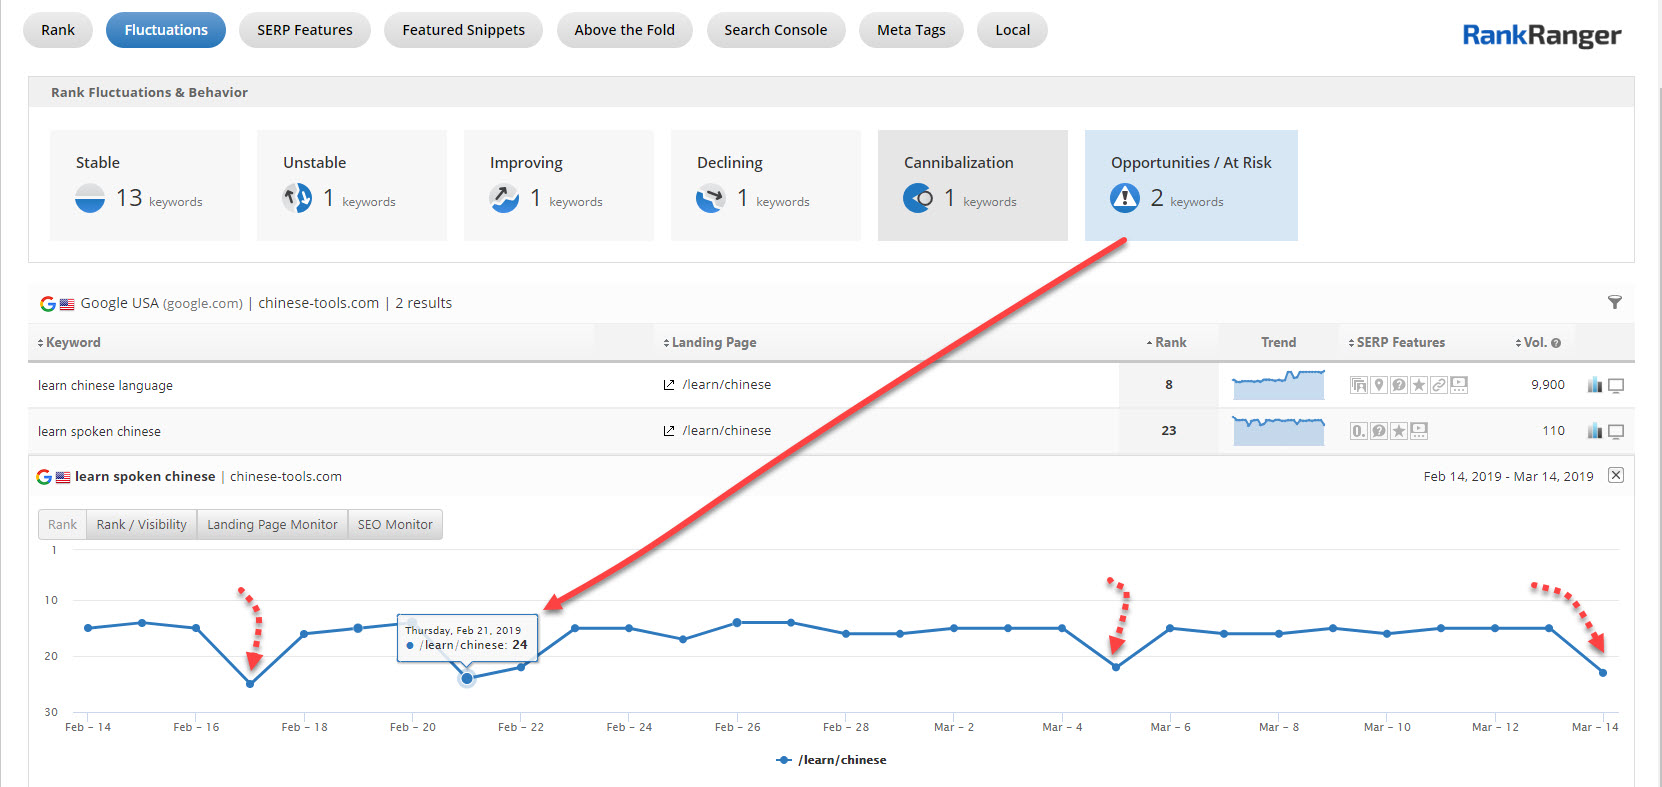This screenshot has width=1662, height=787.
Task: Open the Landing Page Monitor tab
Action: (x=272, y=524)
